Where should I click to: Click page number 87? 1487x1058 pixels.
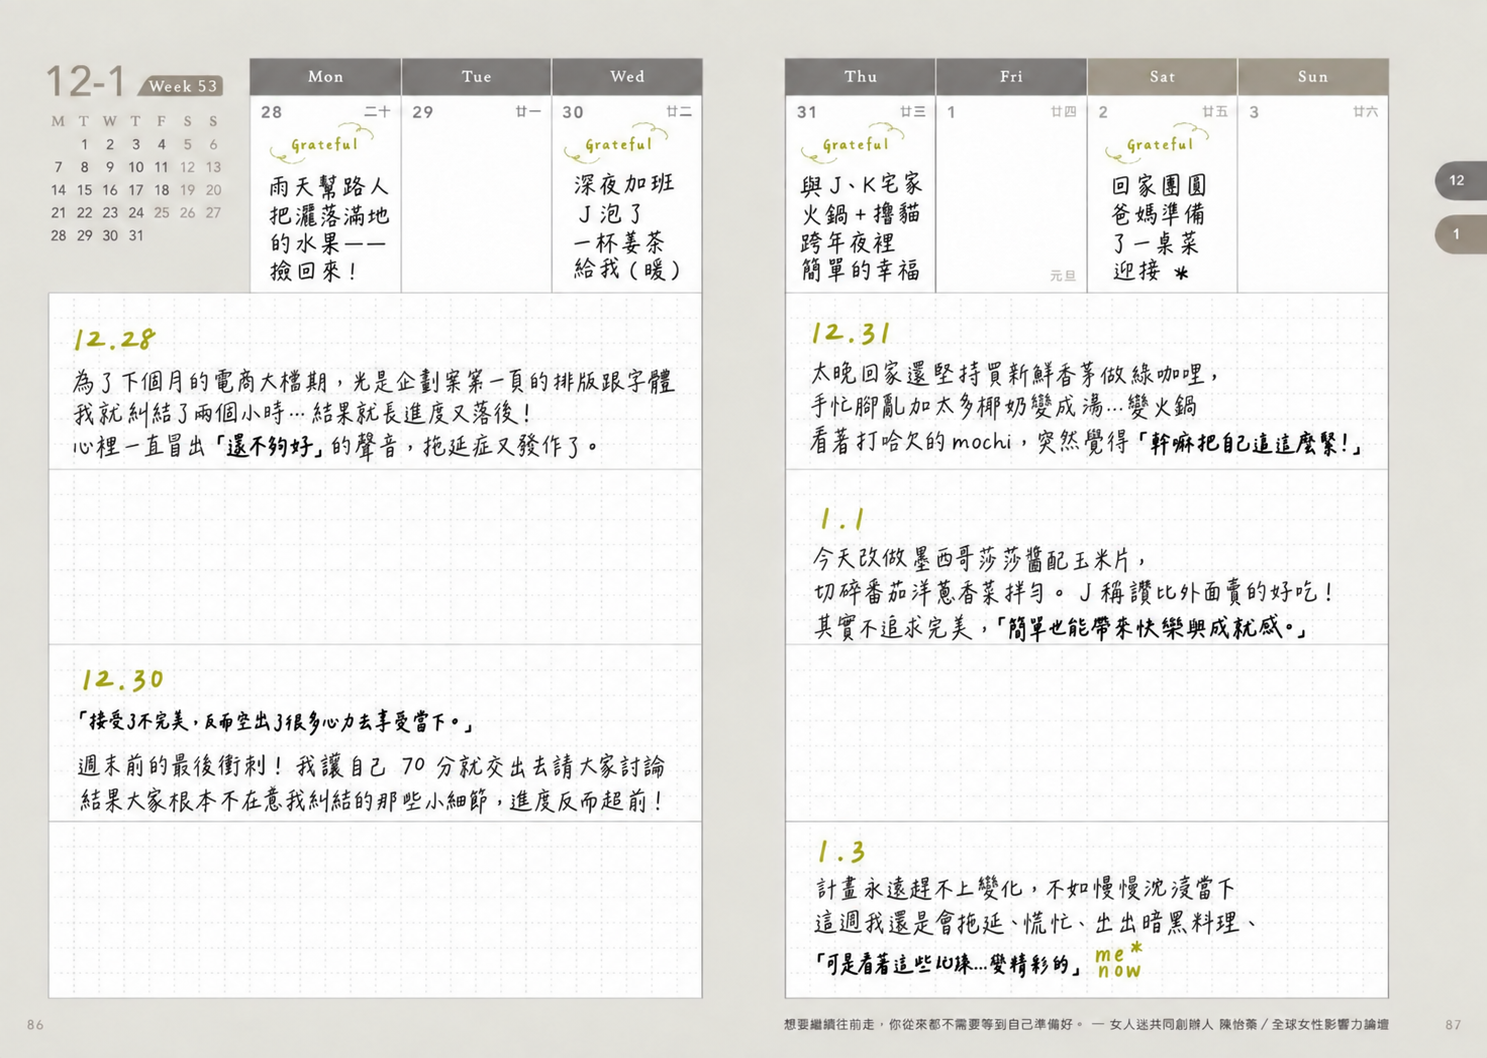coord(1453,1025)
